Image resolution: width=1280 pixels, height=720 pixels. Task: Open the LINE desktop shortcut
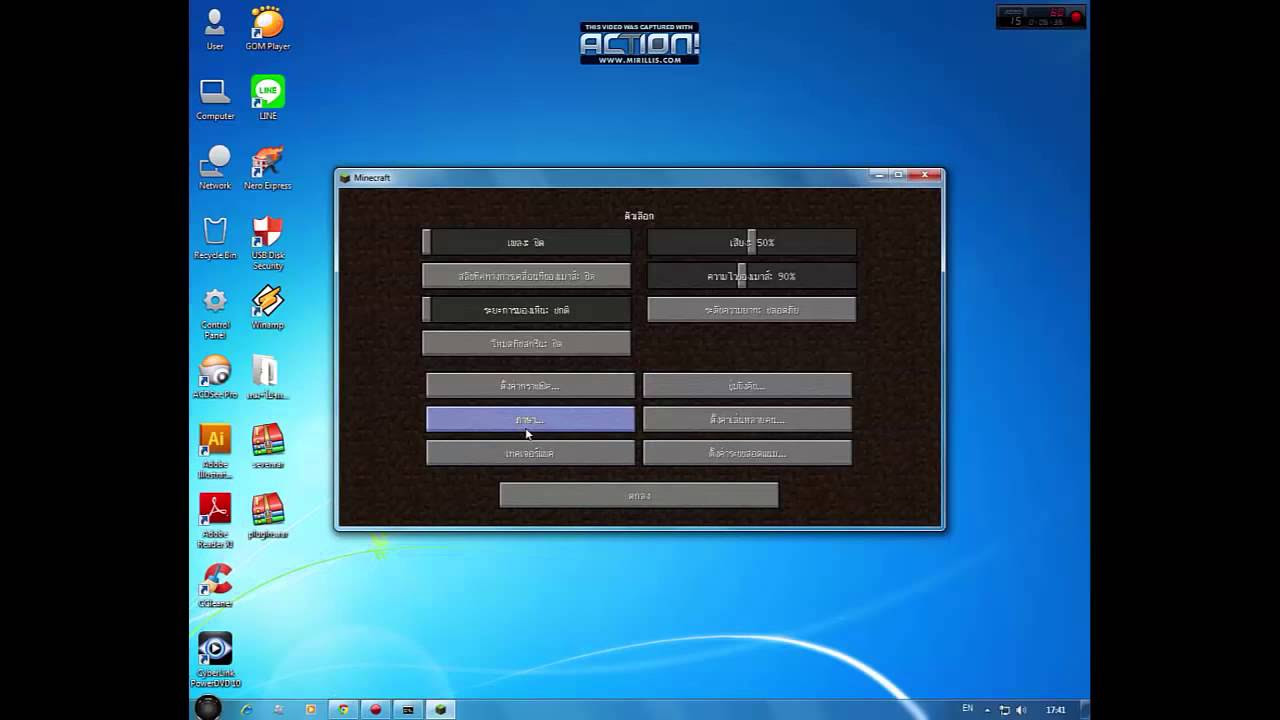pyautogui.click(x=267, y=98)
